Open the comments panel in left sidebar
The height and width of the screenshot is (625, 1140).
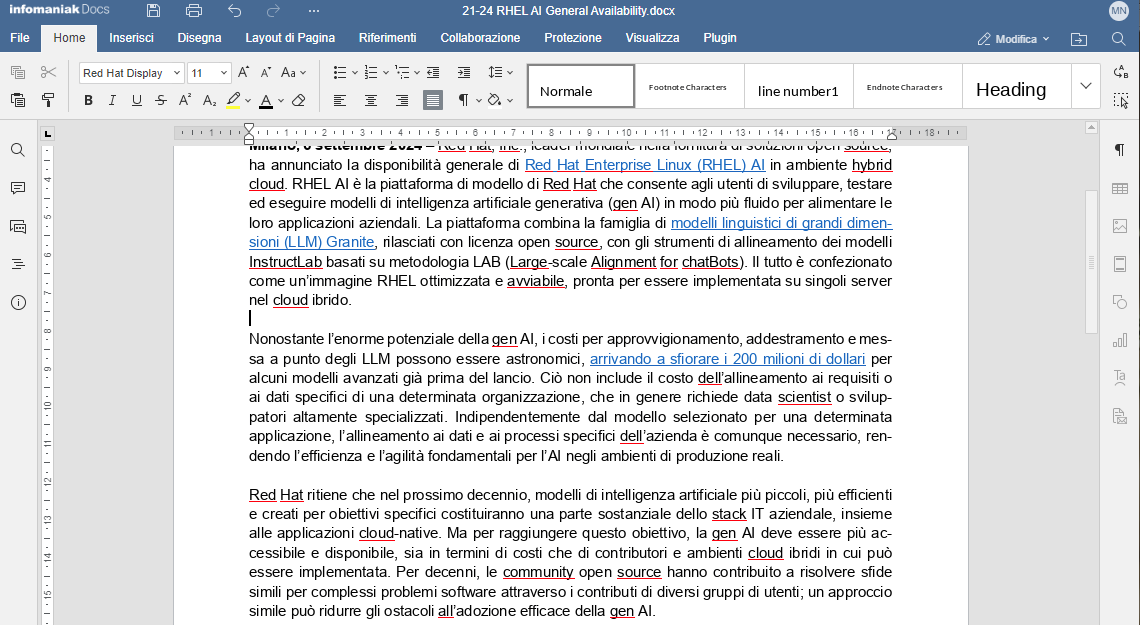pyautogui.click(x=18, y=188)
